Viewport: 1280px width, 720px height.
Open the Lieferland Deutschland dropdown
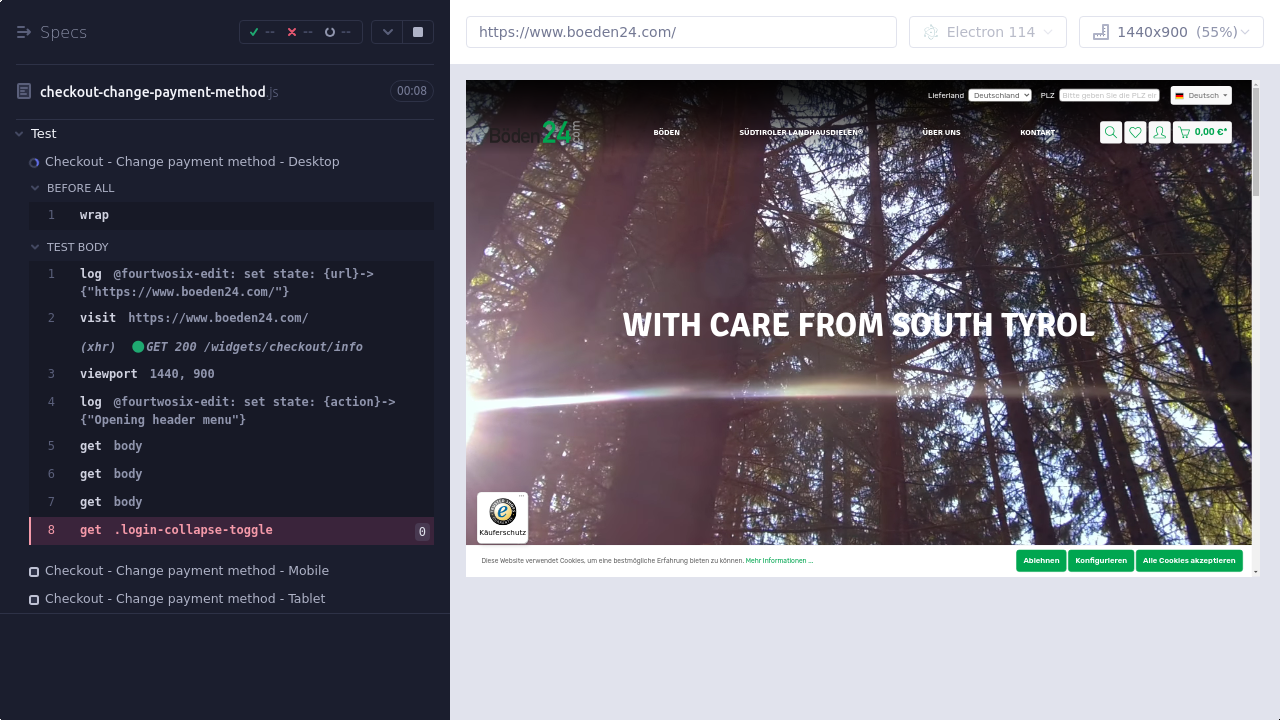pos(999,95)
